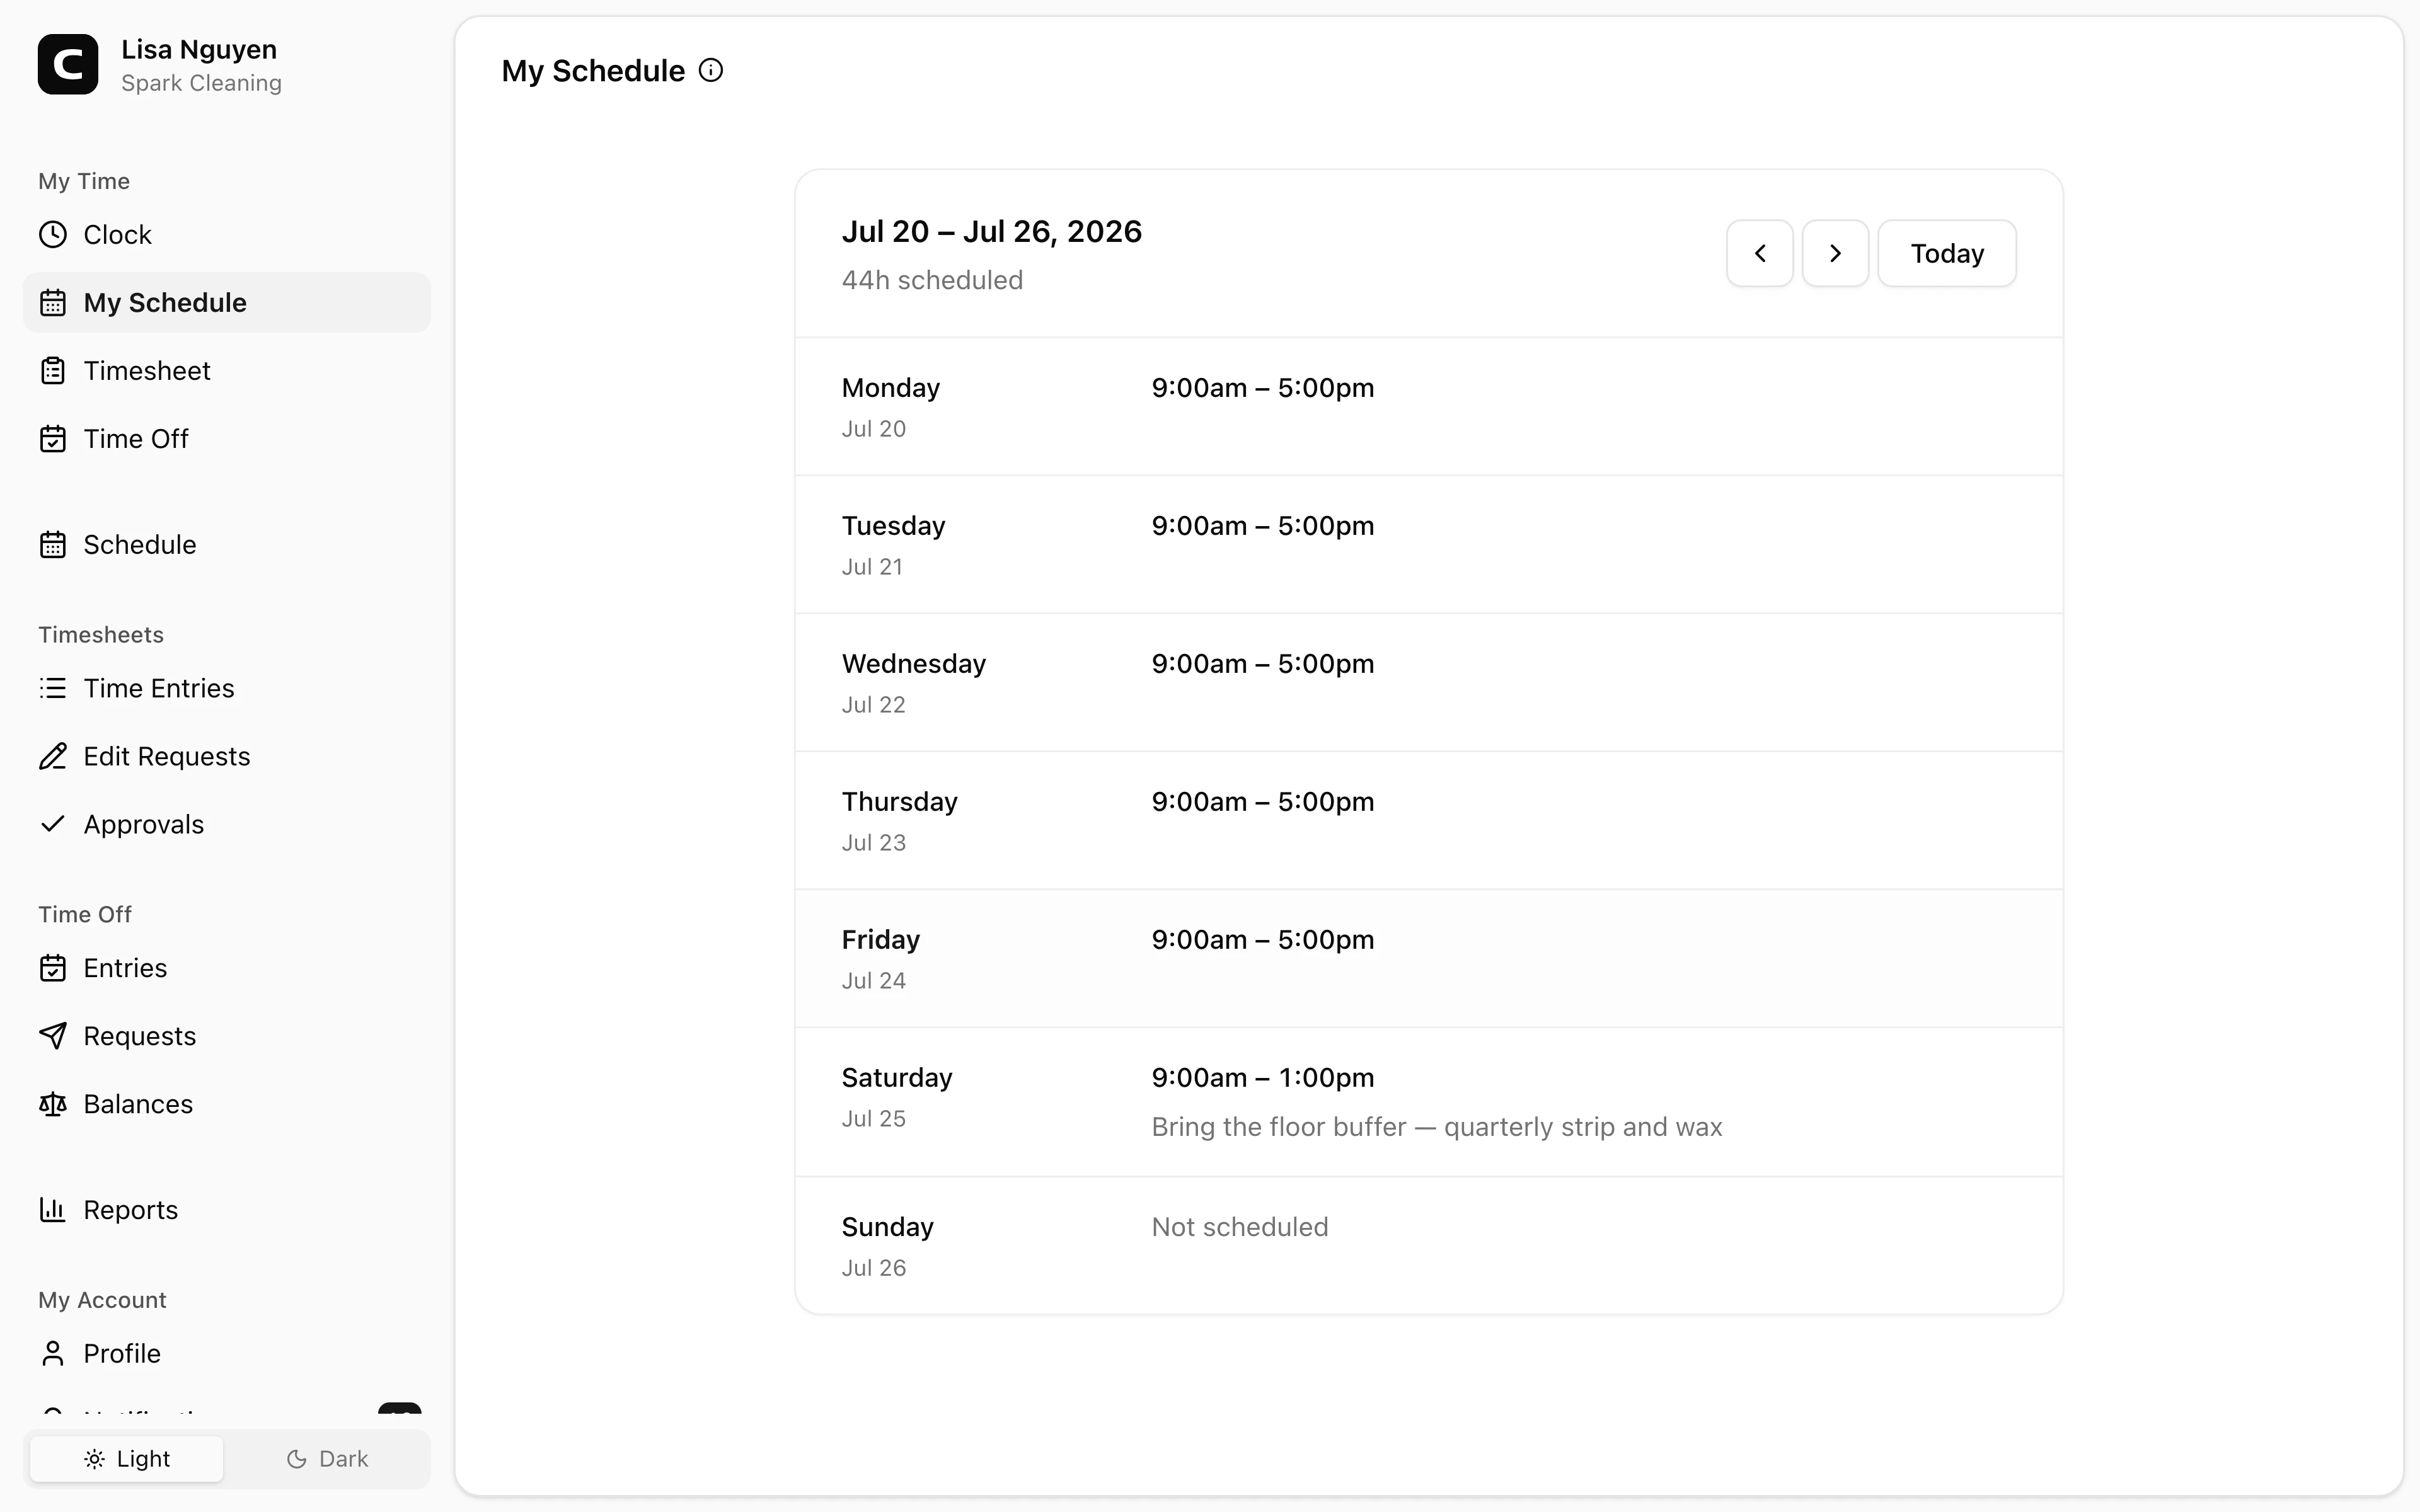This screenshot has height=1512, width=2420.
Task: Click the Spark Cleaning logo icon
Action: (68, 65)
